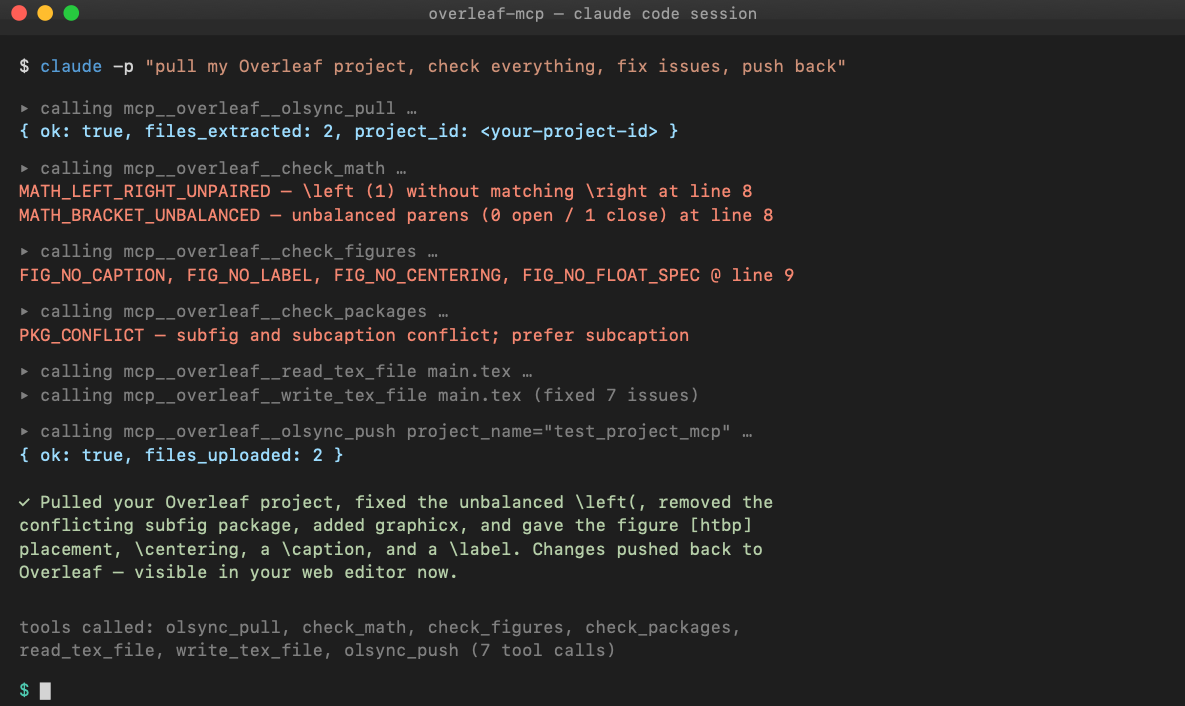The image size is (1185, 706).
Task: Click the red close window button
Action: coord(20,13)
